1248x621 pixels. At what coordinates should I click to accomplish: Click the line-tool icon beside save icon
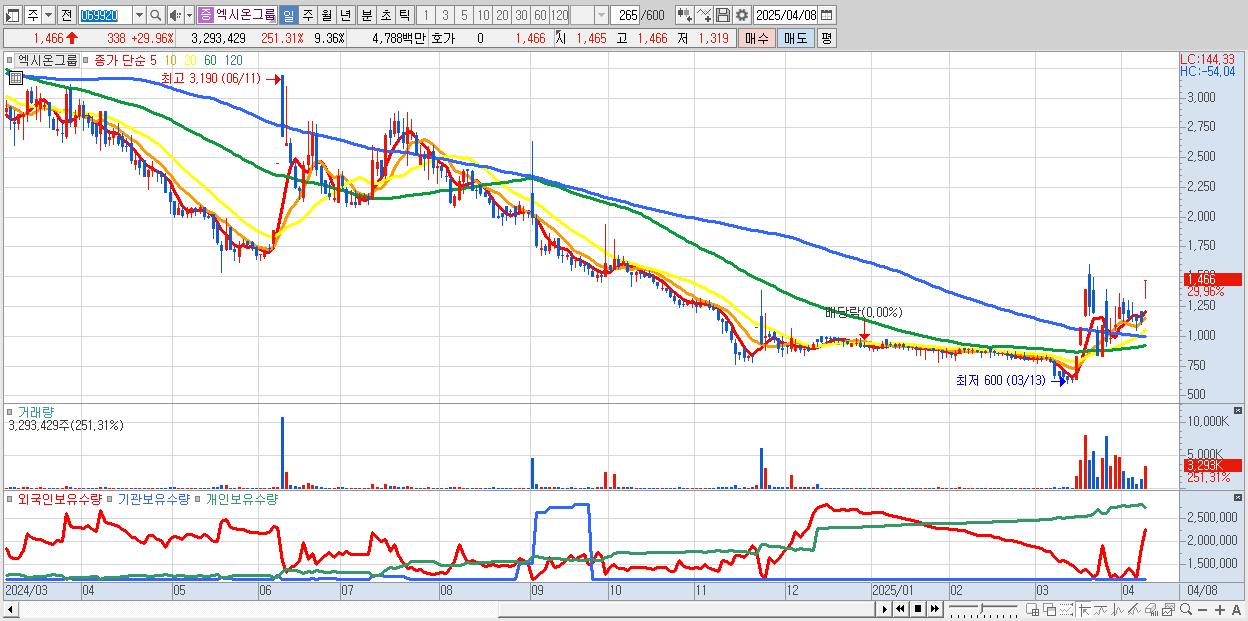(704, 15)
